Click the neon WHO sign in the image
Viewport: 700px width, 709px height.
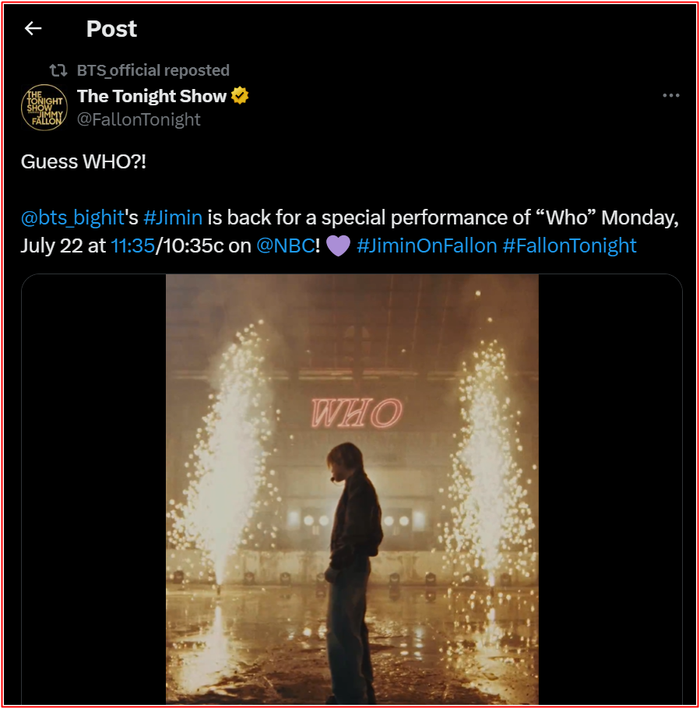pyautogui.click(x=356, y=413)
